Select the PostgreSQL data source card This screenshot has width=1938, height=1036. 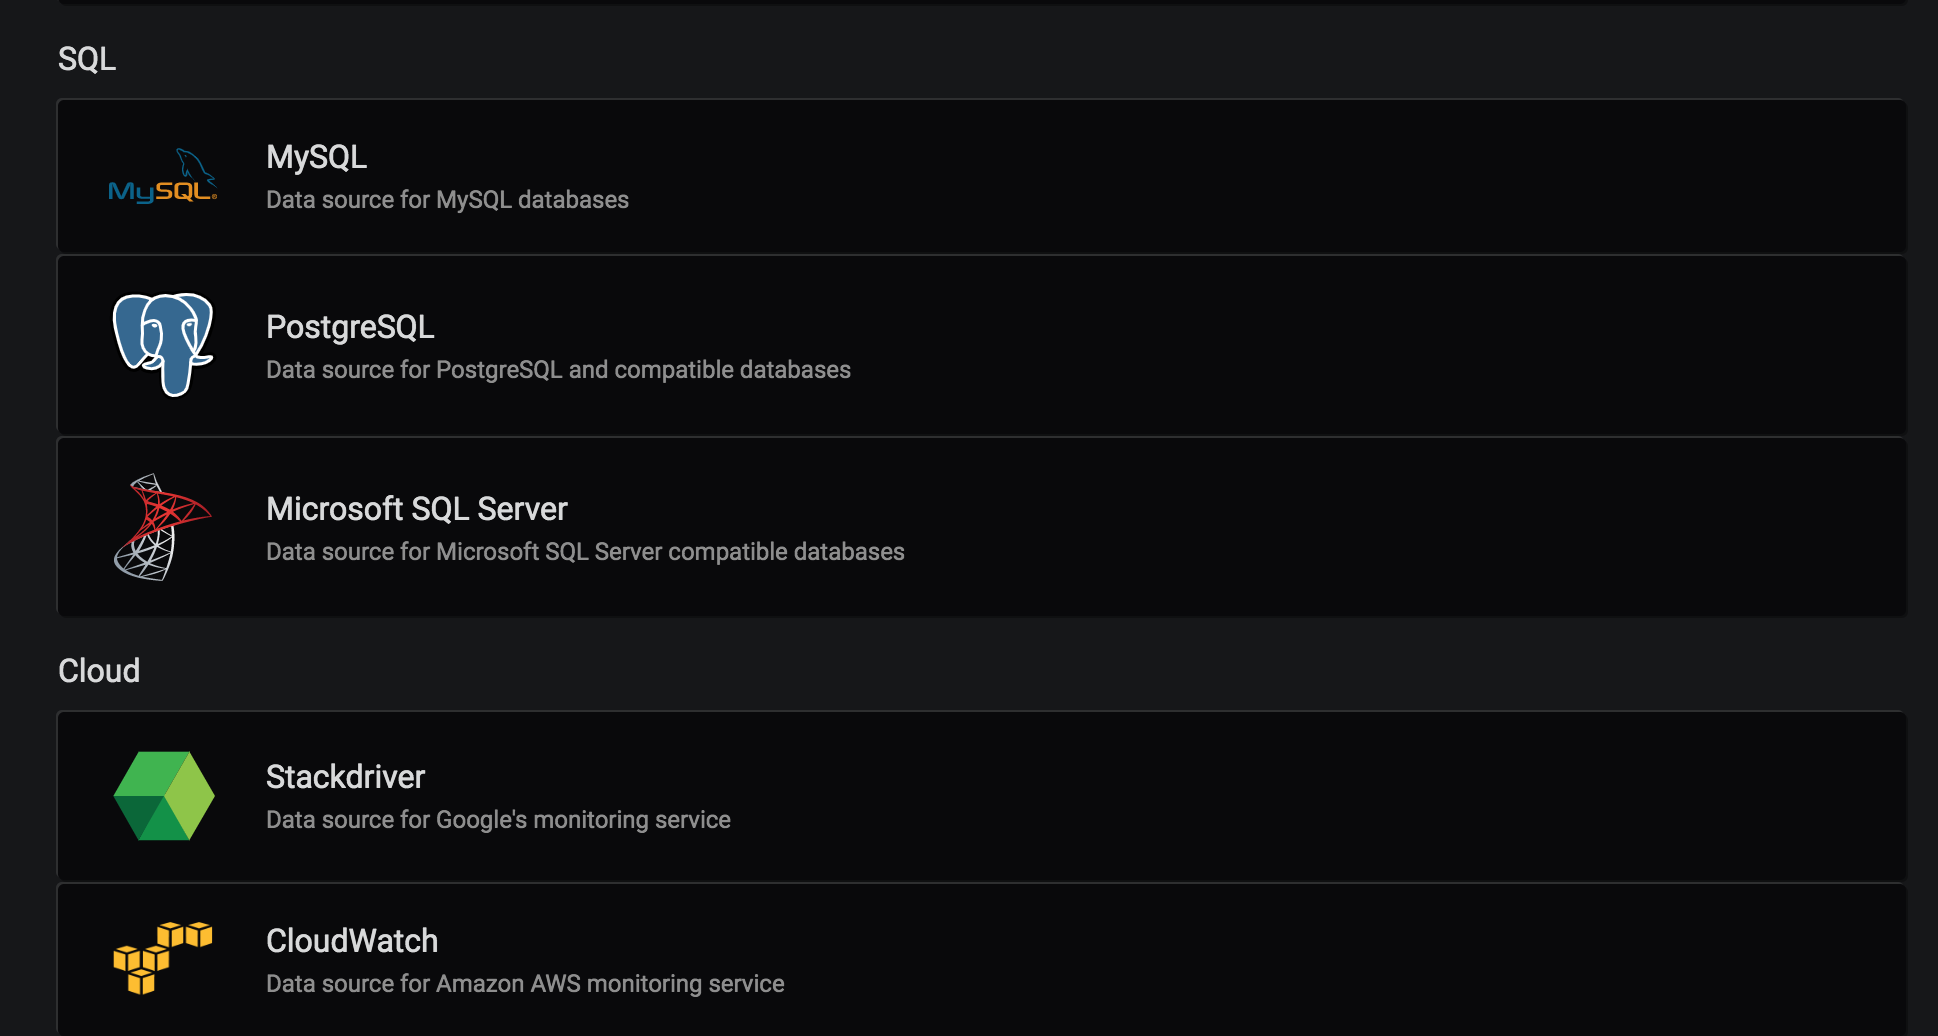tap(900, 345)
